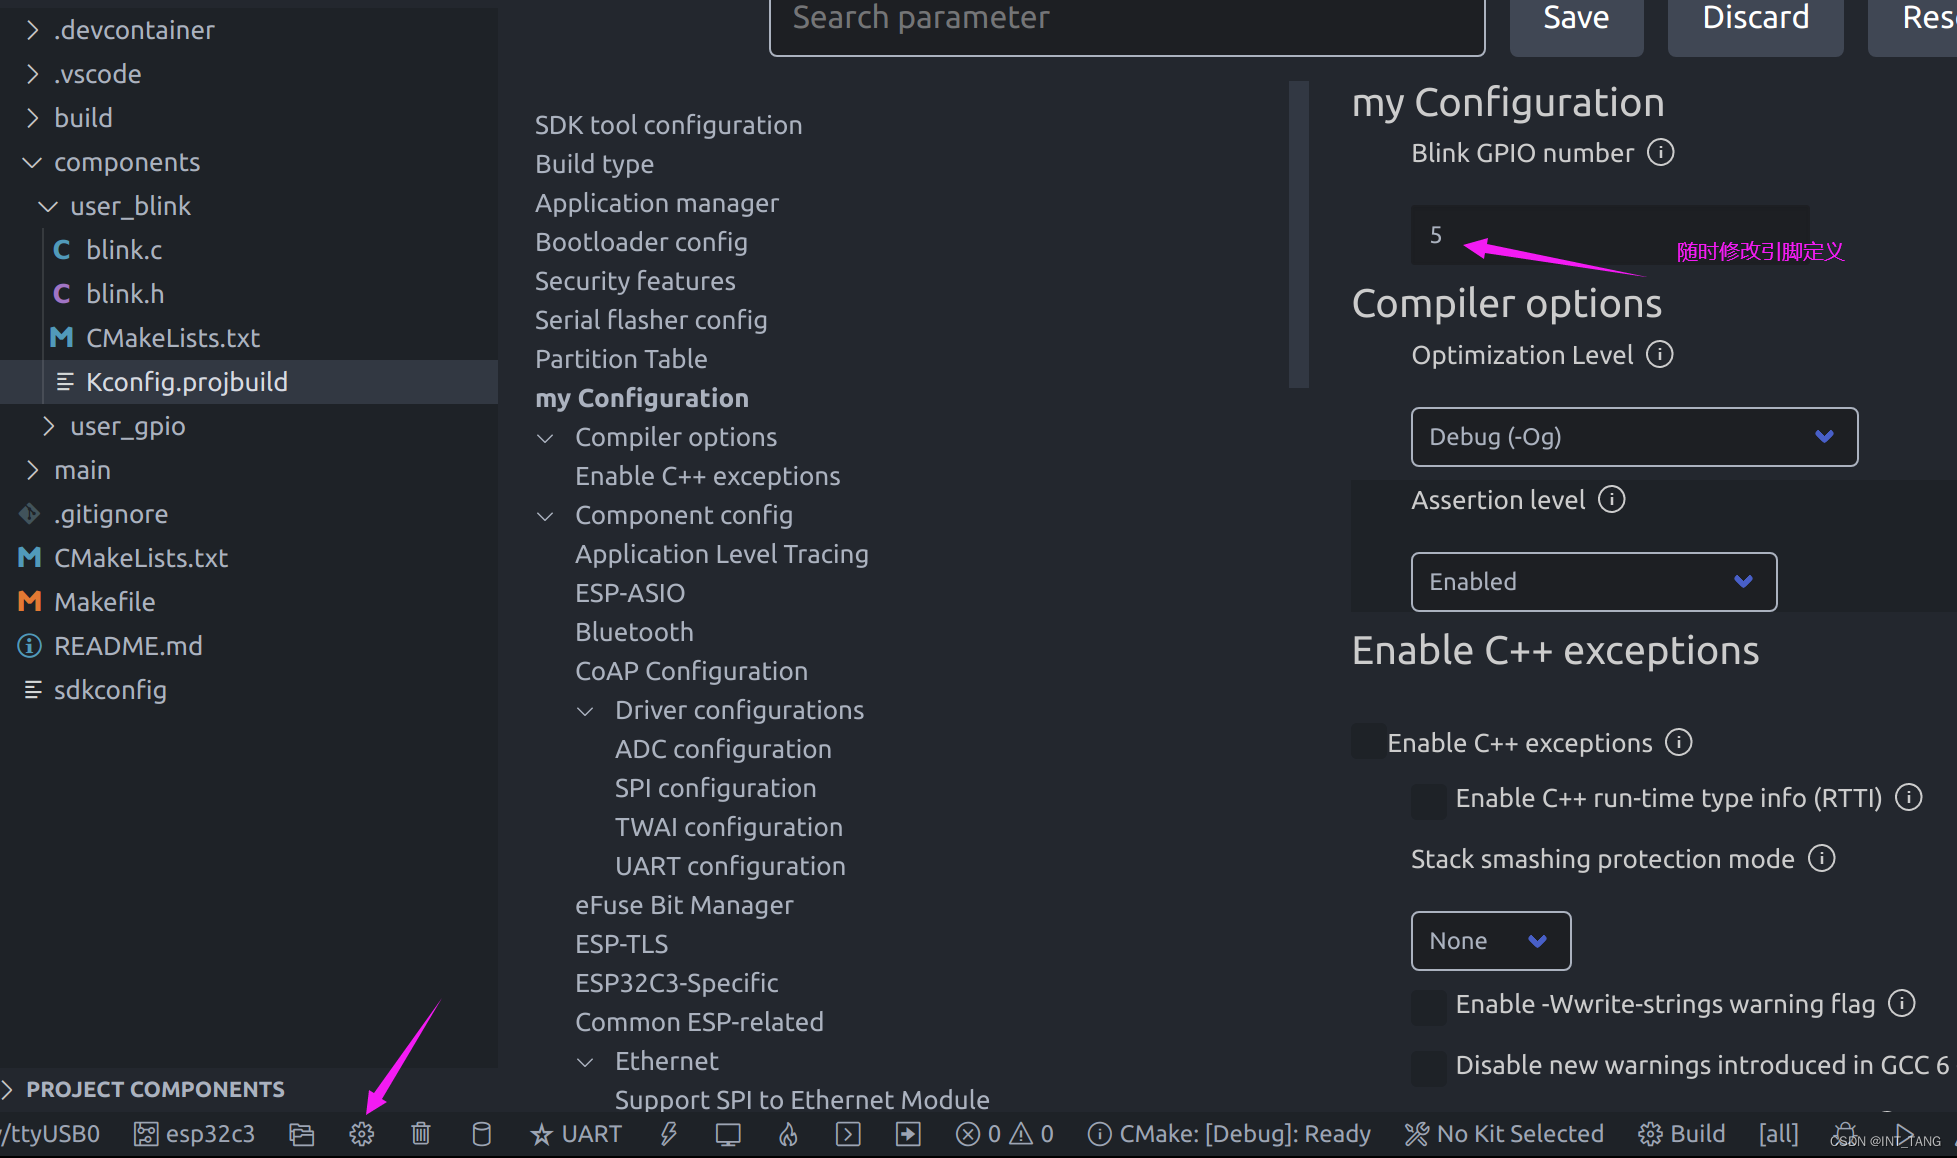Open ESP-IDF terminal icon in status bar
This screenshot has width=1957, height=1158.
[x=848, y=1134]
